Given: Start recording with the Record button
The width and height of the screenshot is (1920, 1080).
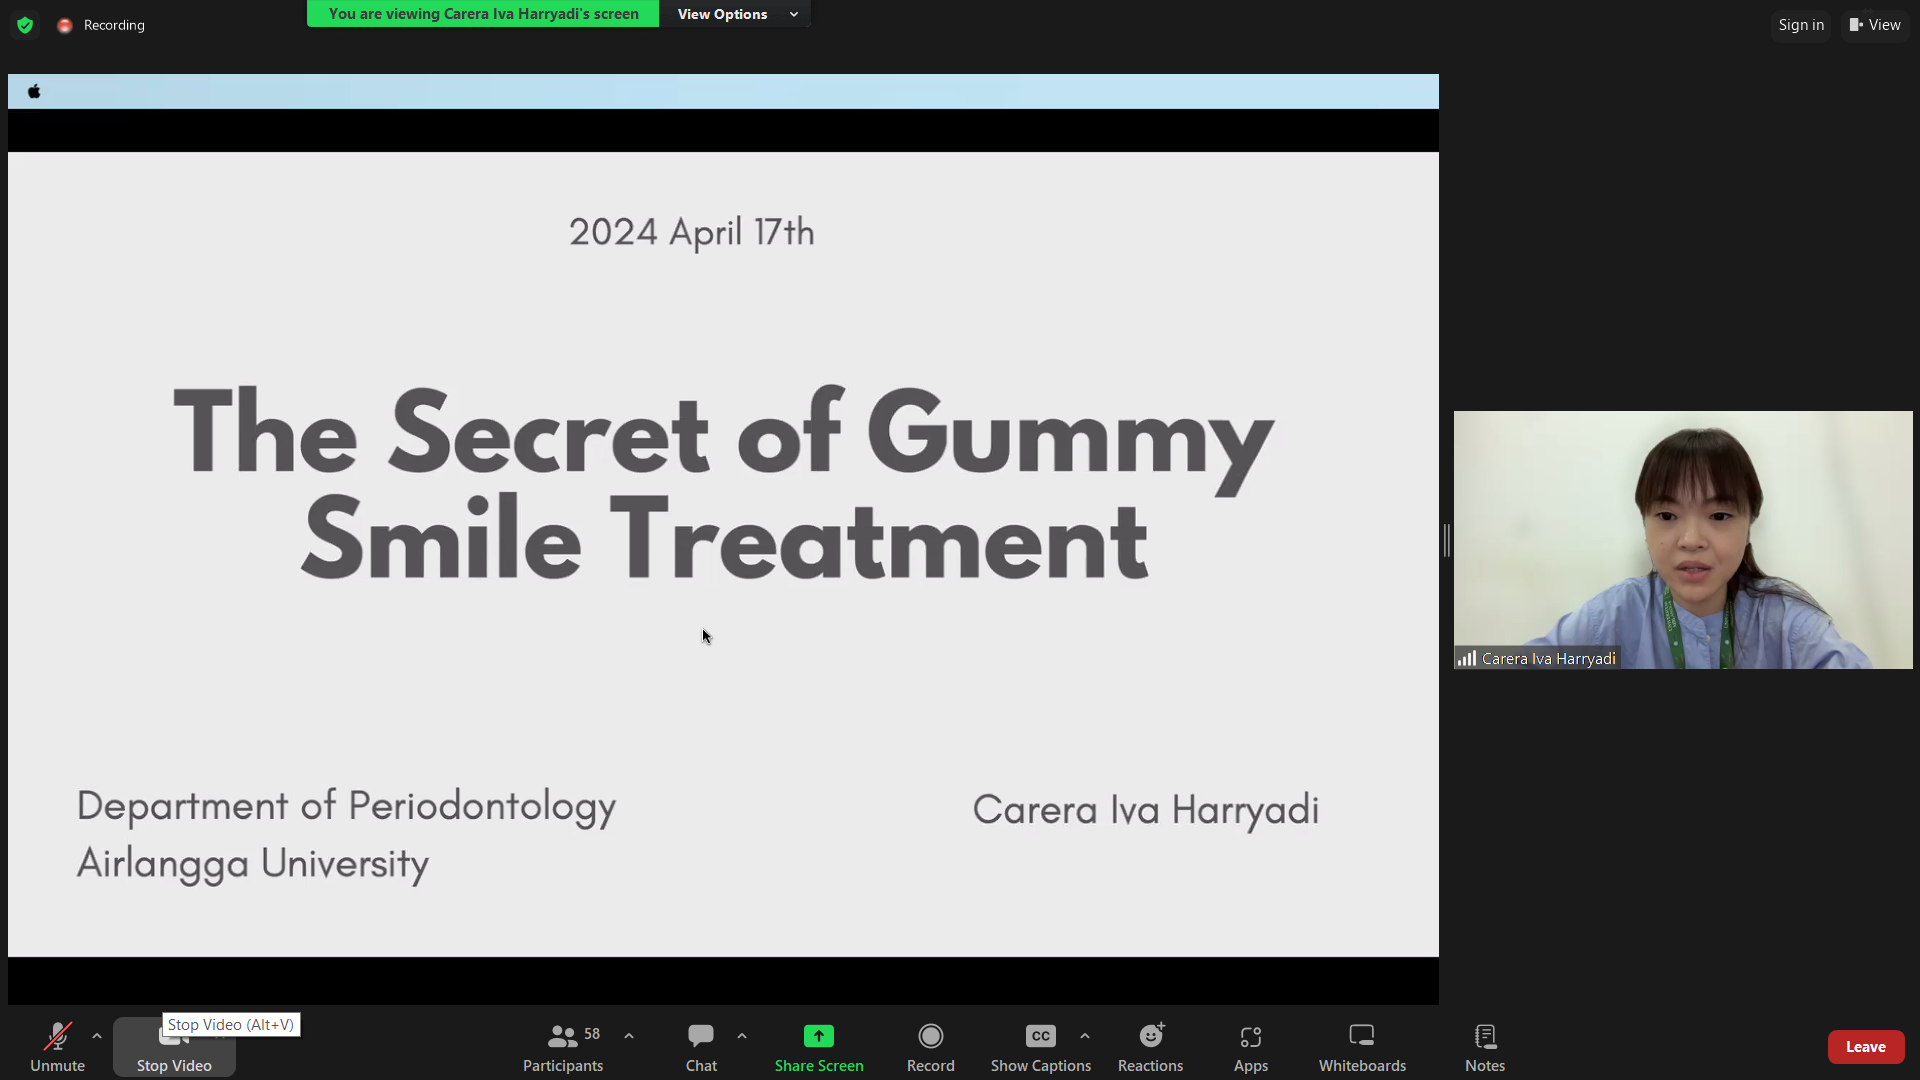Looking at the screenshot, I should (x=931, y=1047).
